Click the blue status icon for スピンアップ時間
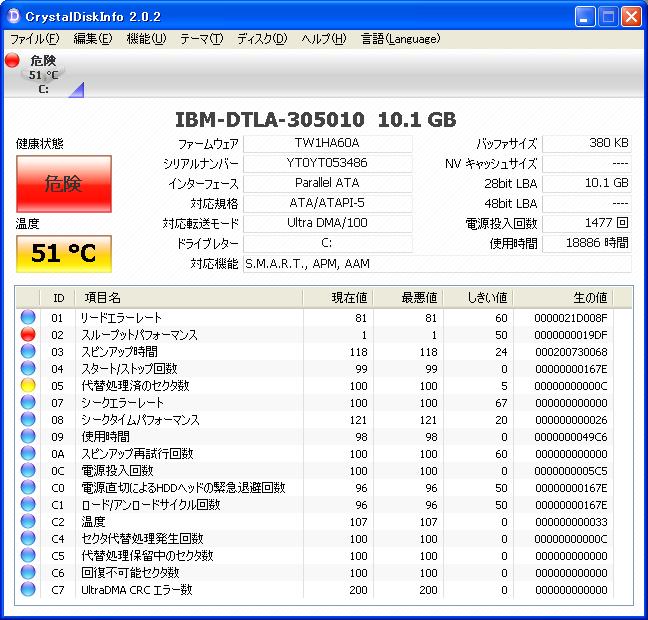648x620 pixels. click(x=28, y=351)
